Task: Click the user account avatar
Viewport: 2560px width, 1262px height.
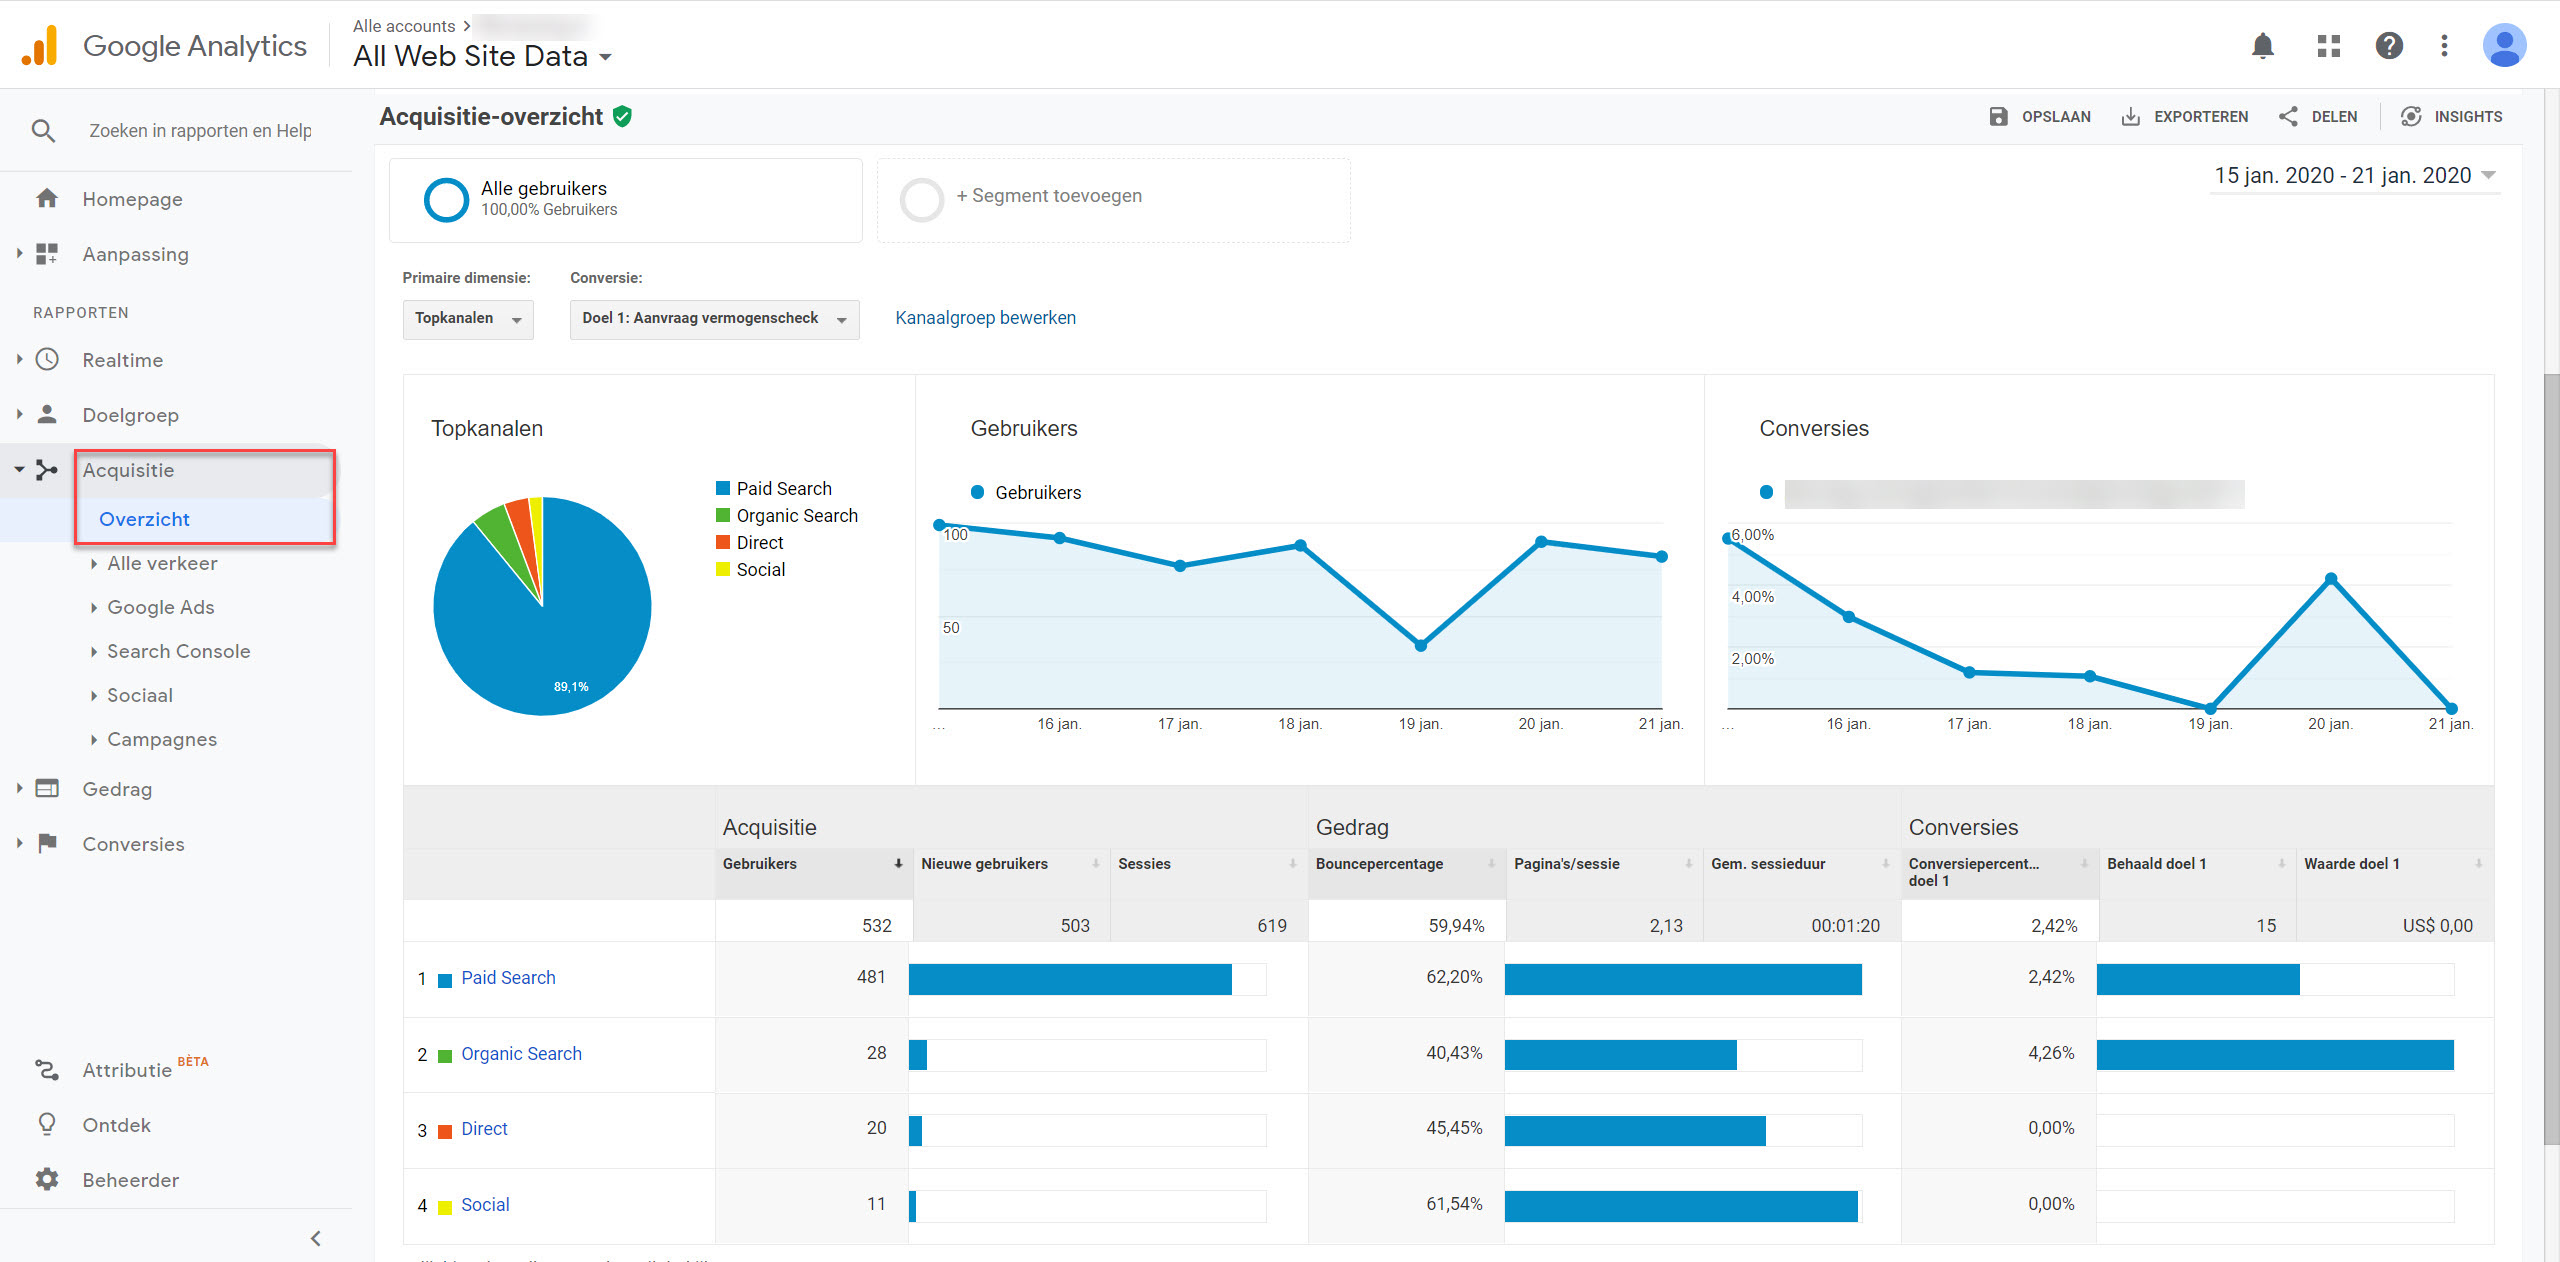Action: tap(2504, 46)
